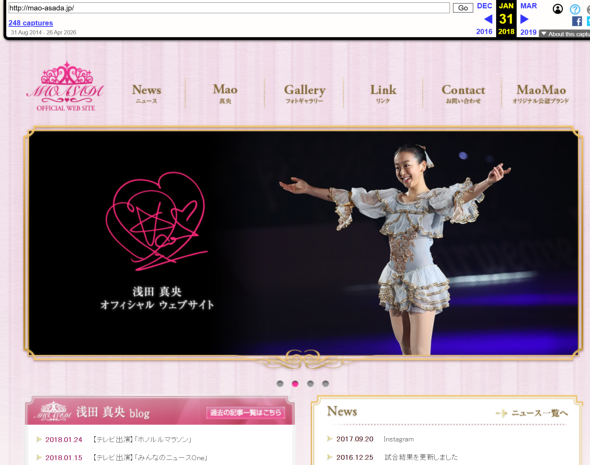Viewport: 590px width, 465px height.
Task: Expand the About this capture dropdown
Action: [565, 34]
